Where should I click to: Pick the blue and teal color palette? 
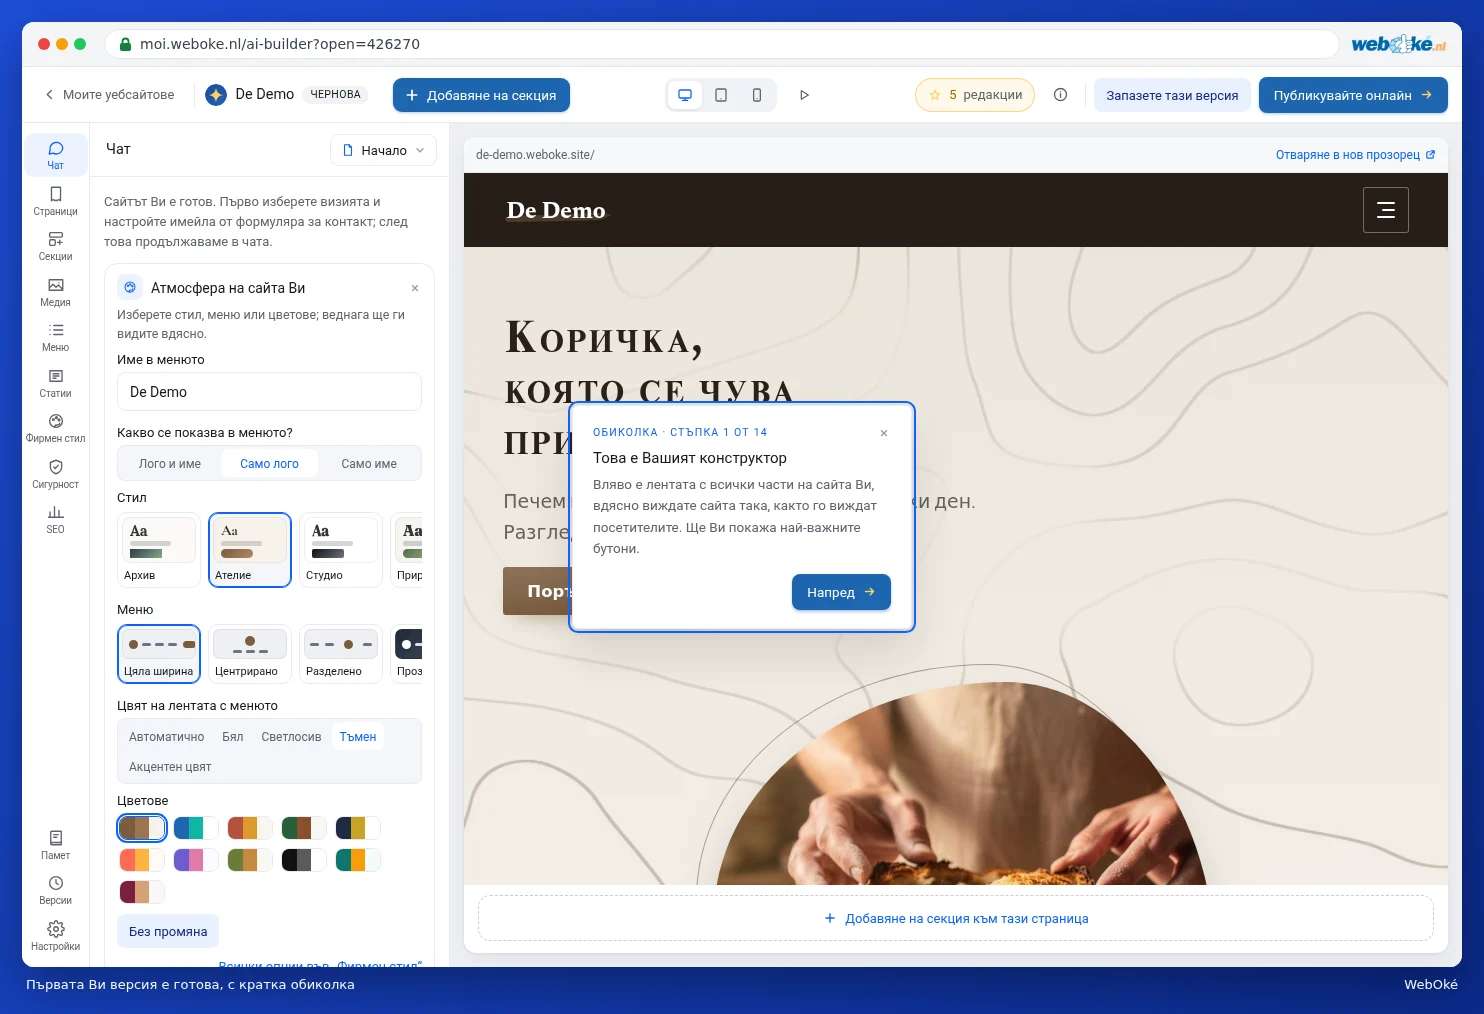[196, 828]
